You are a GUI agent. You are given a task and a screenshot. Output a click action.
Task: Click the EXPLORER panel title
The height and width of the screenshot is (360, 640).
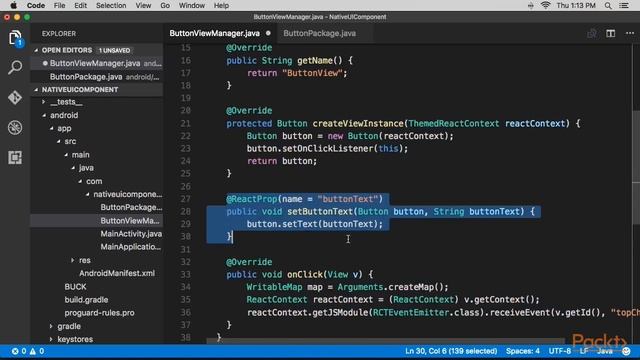(x=59, y=33)
